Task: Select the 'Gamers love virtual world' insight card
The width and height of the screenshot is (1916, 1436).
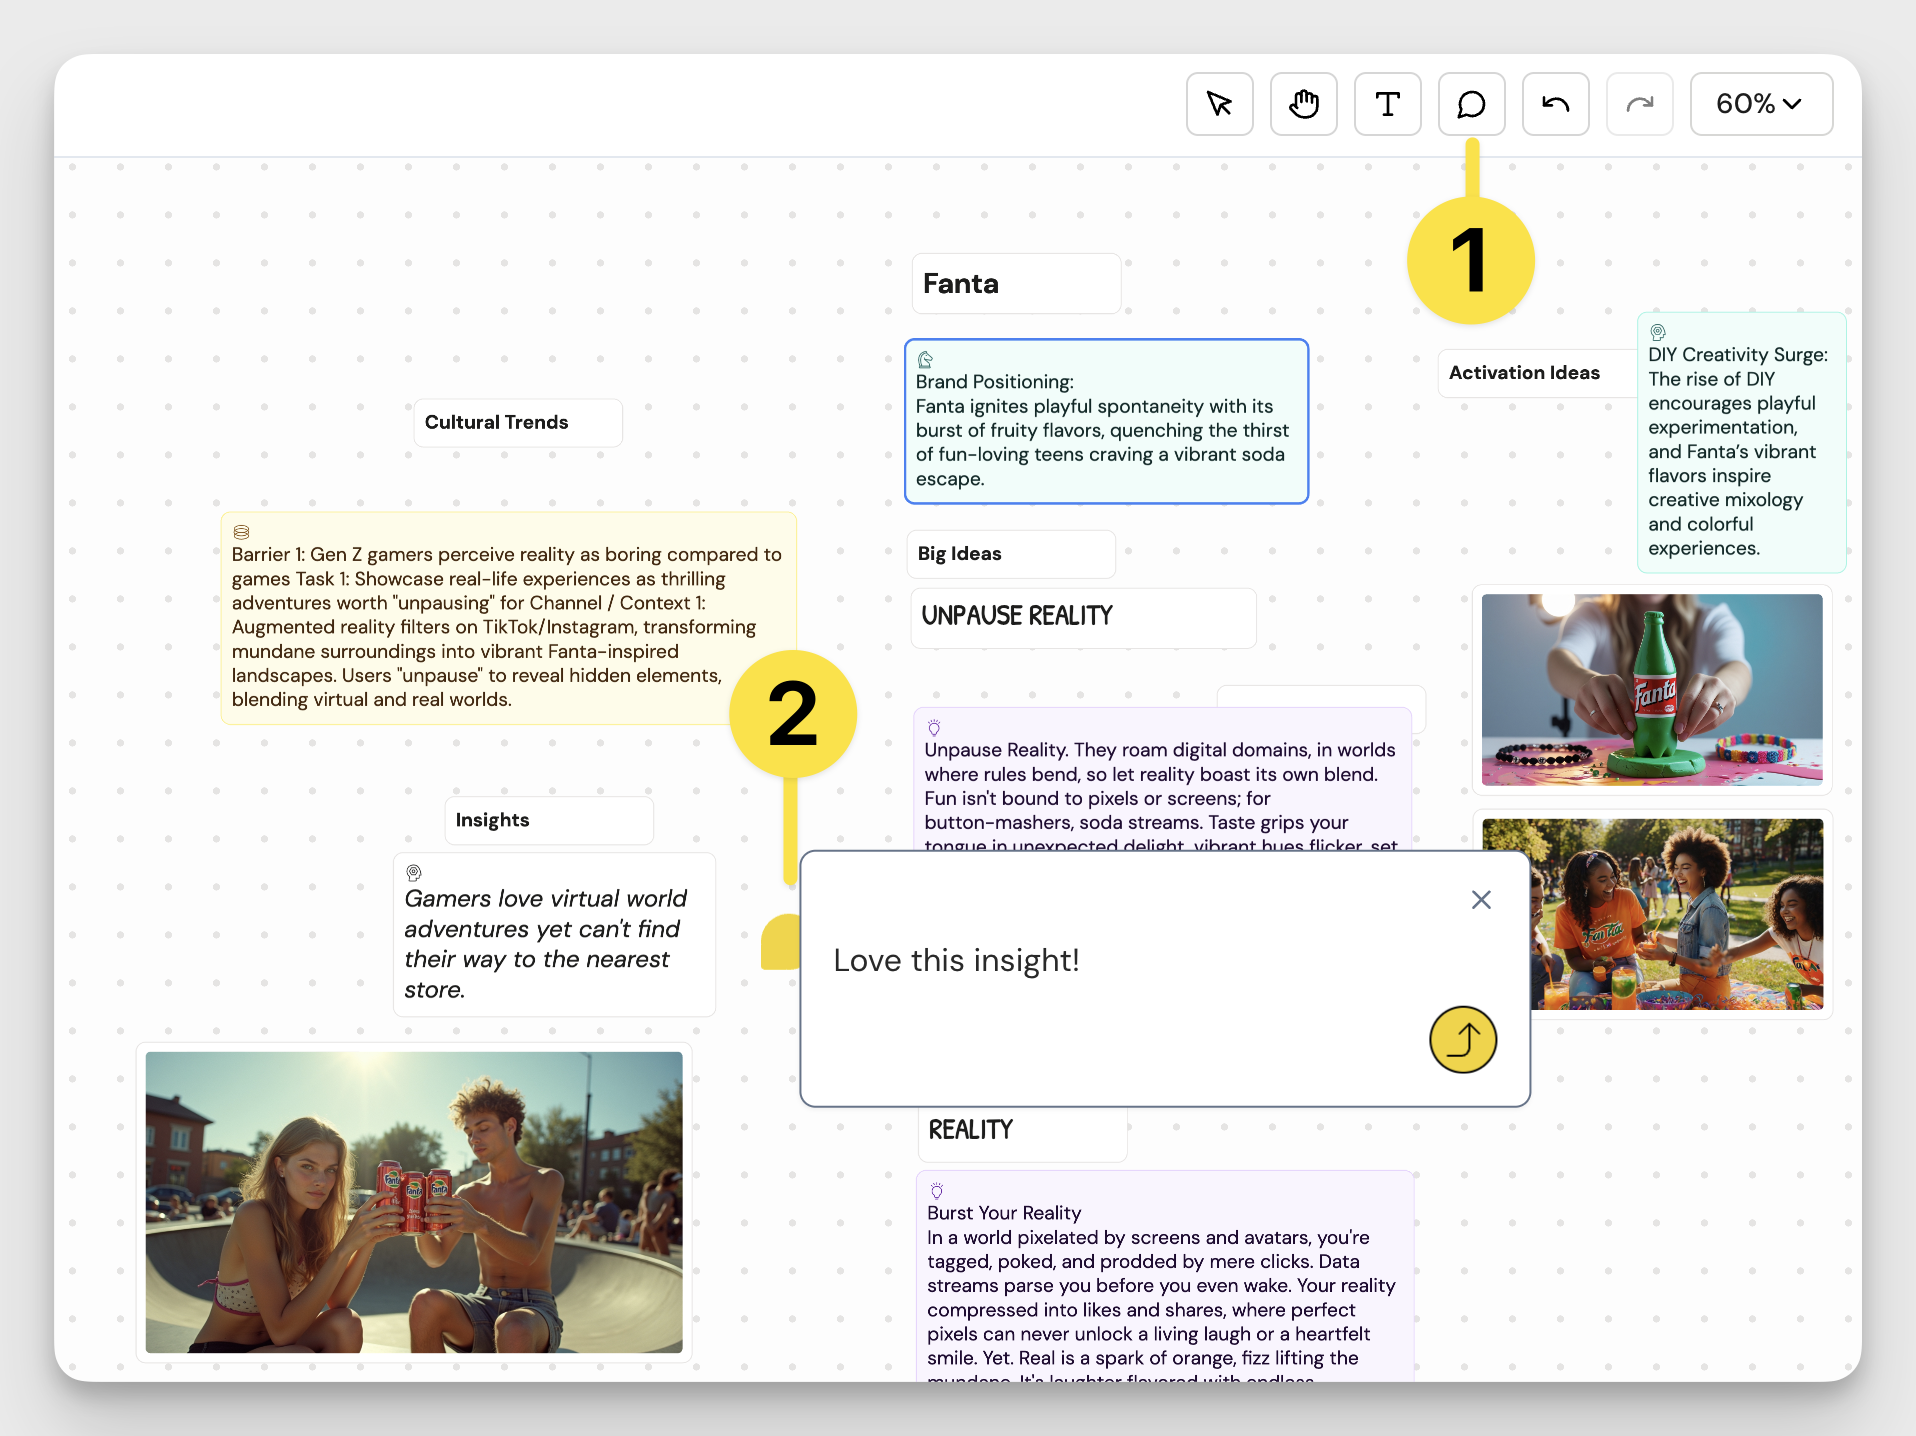Action: tap(554, 935)
